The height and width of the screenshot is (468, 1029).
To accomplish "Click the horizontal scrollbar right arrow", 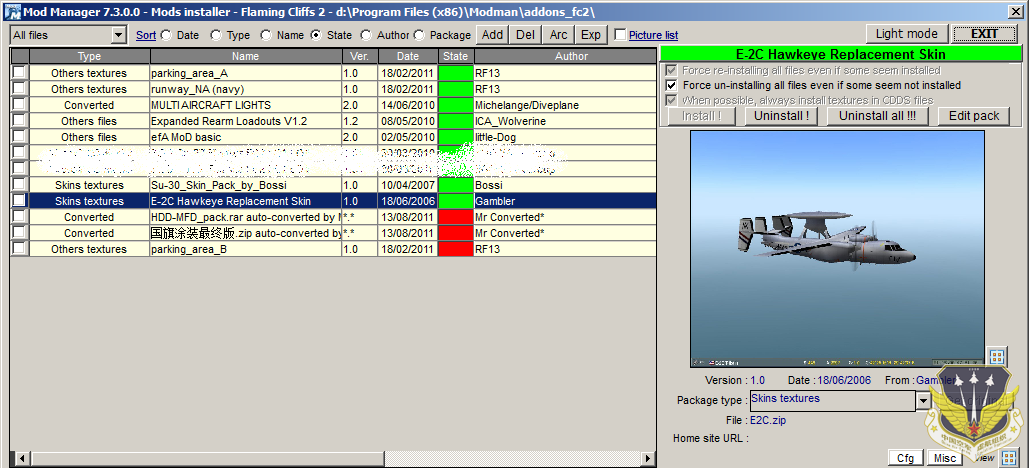I will click(649, 458).
